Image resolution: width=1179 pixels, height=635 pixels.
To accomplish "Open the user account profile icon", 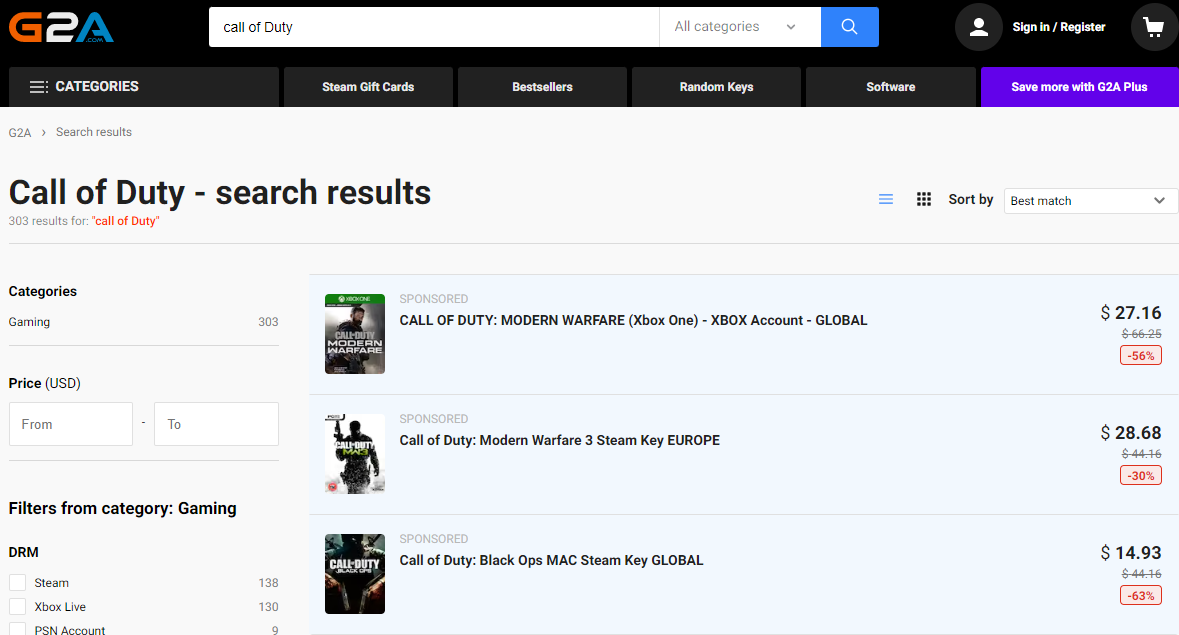I will [978, 27].
